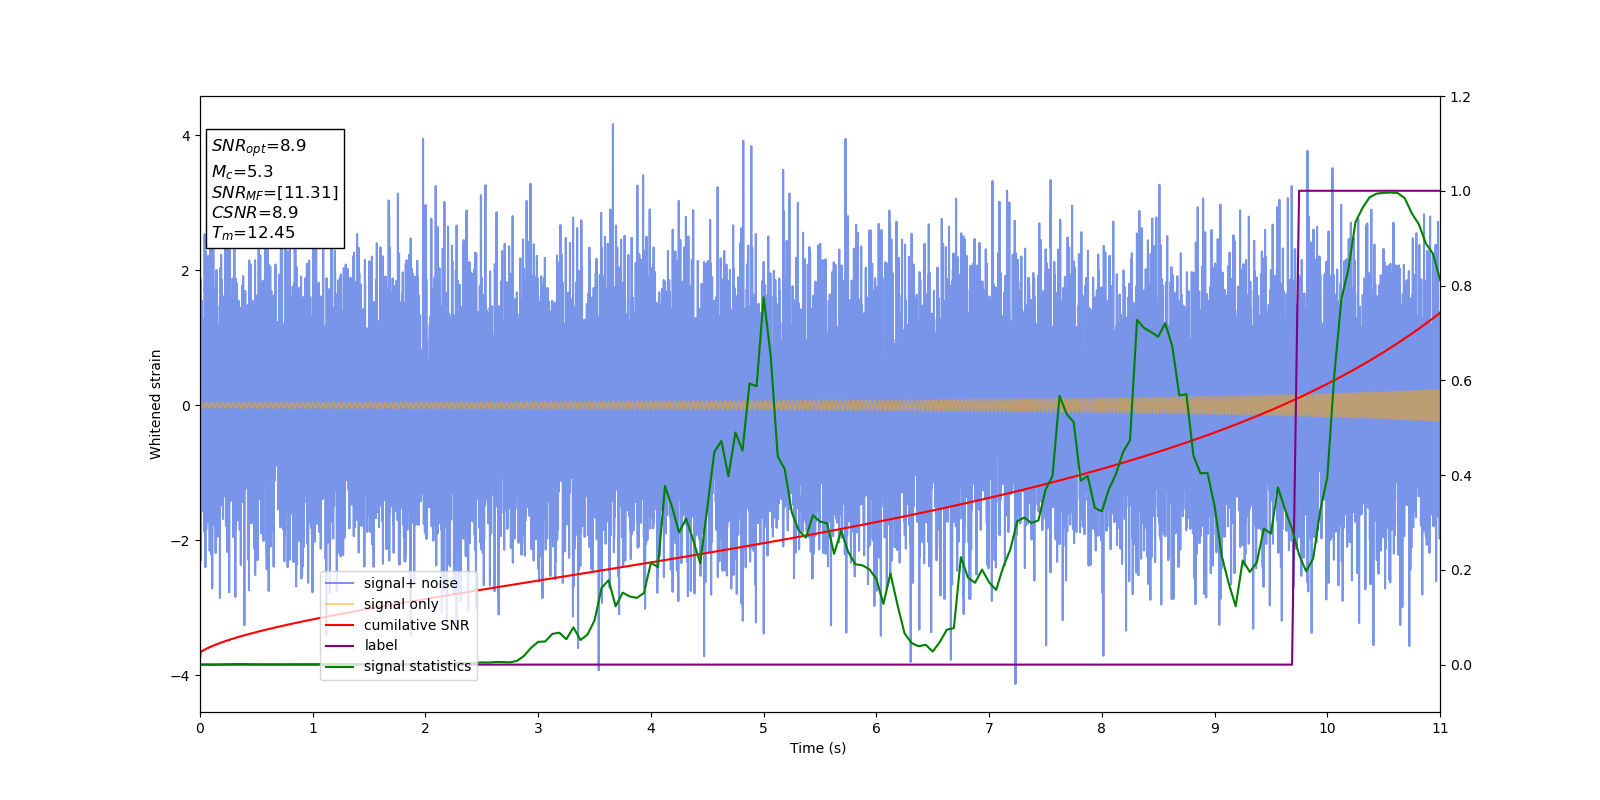Click the SNR_MF=[11.31] annotation text
Viewport: 1600px width, 800px height.
pos(275,192)
